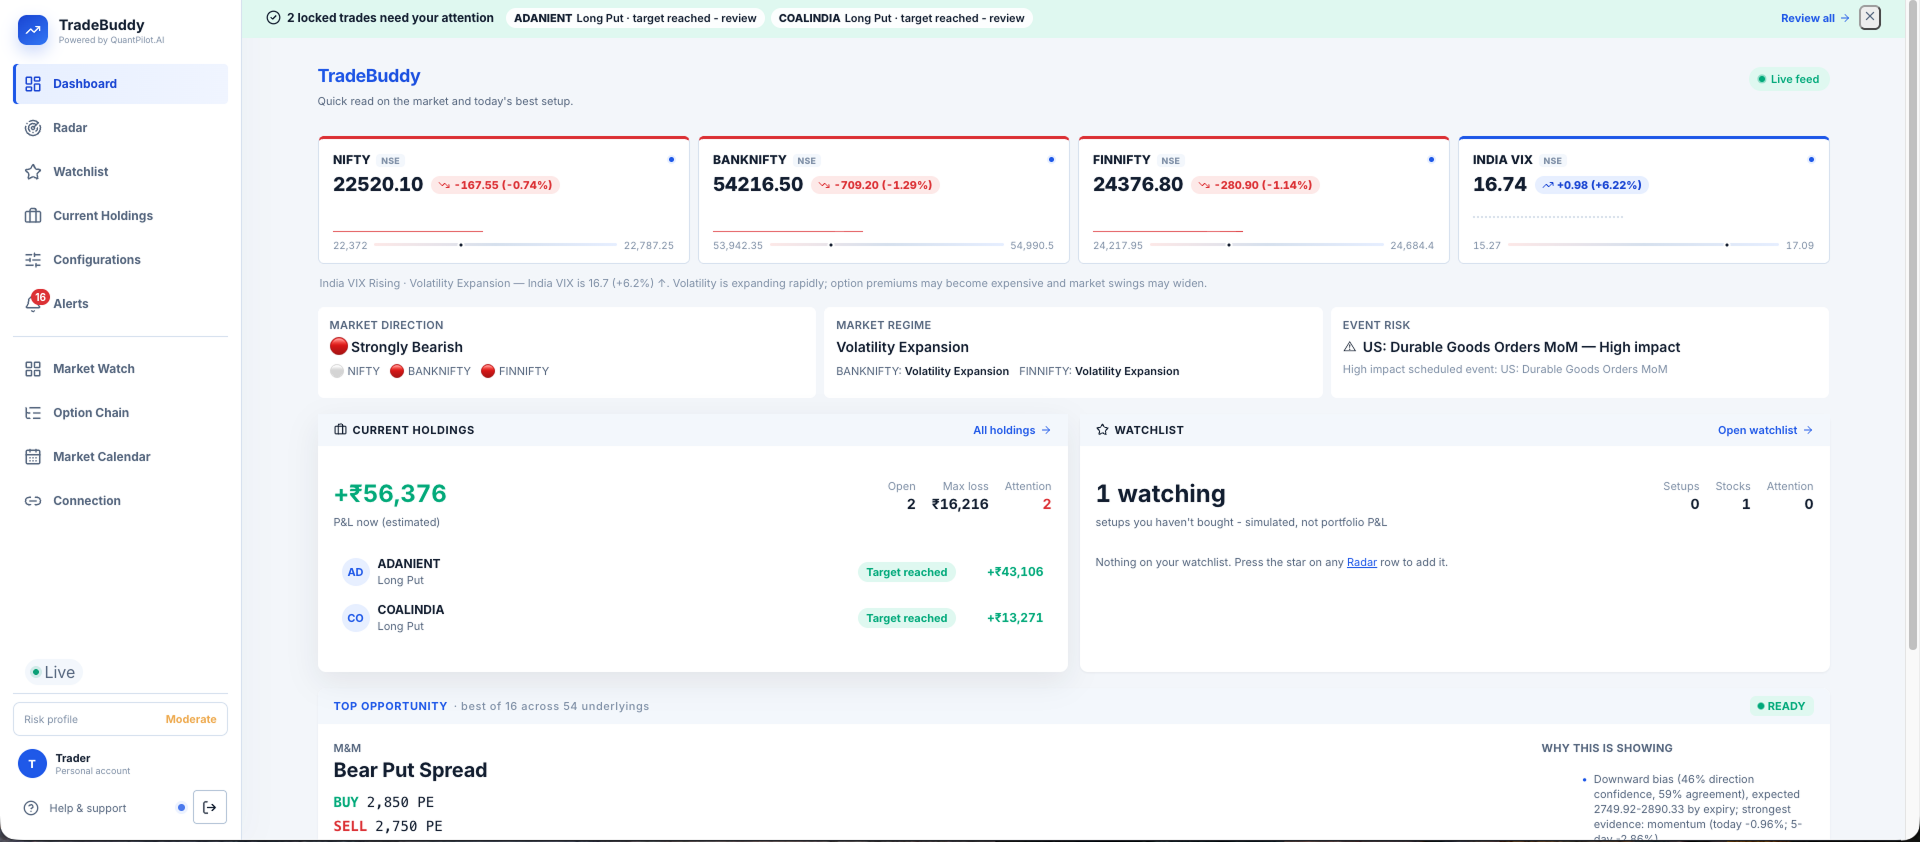Click the BANKNIFTY day range bar
Viewport: 1920px width, 842px height.
click(x=887, y=245)
